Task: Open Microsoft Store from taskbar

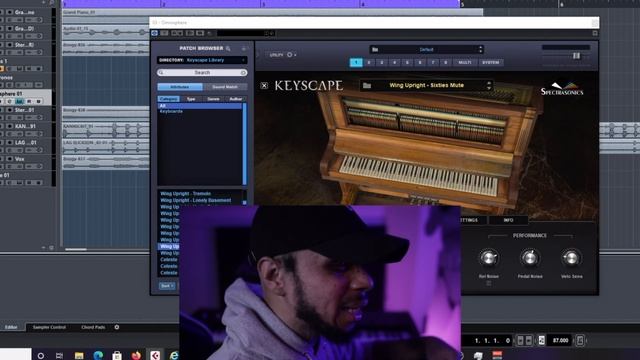Action: coord(117,356)
